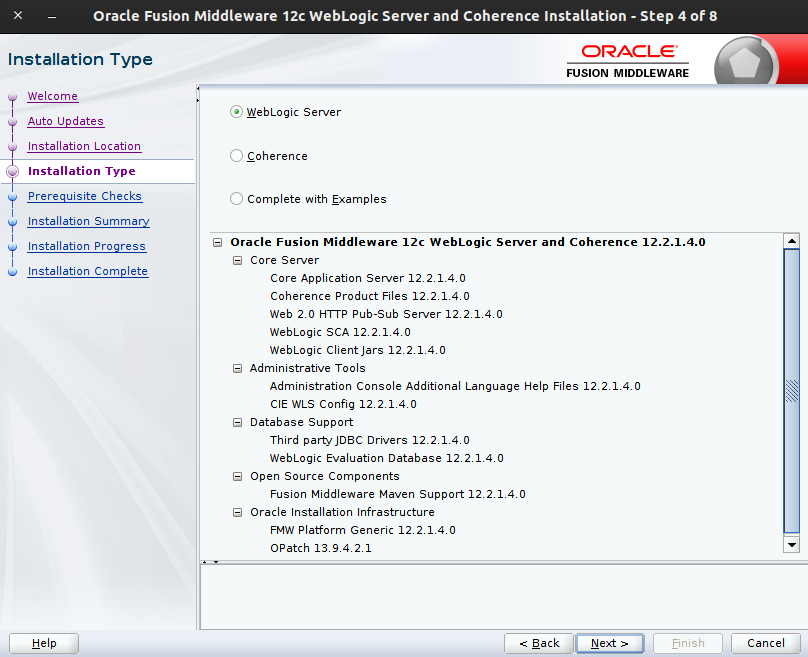Select Administration Console Additional Language Help Files
808x657 pixels.
click(455, 386)
